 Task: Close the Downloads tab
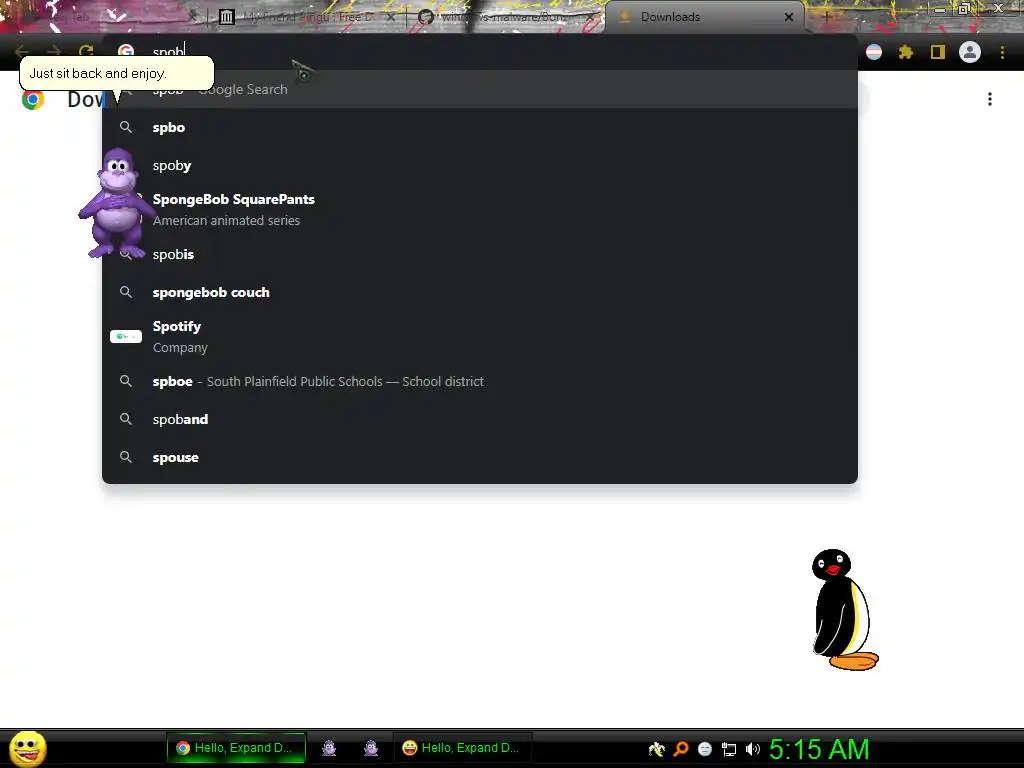789,17
